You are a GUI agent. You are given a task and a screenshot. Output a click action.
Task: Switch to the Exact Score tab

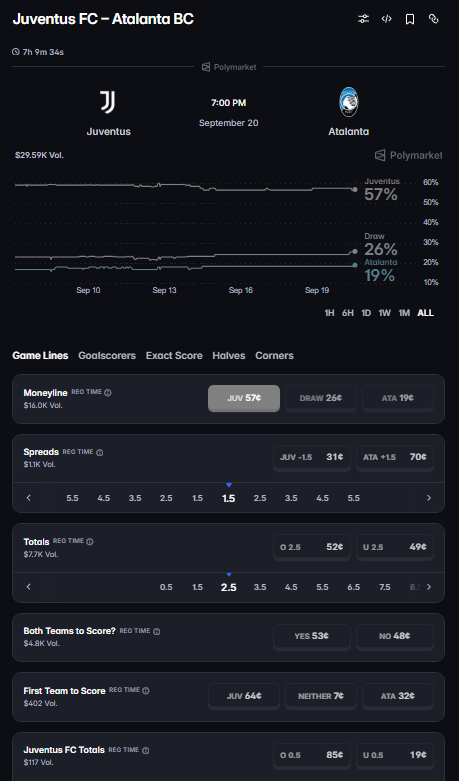click(174, 356)
